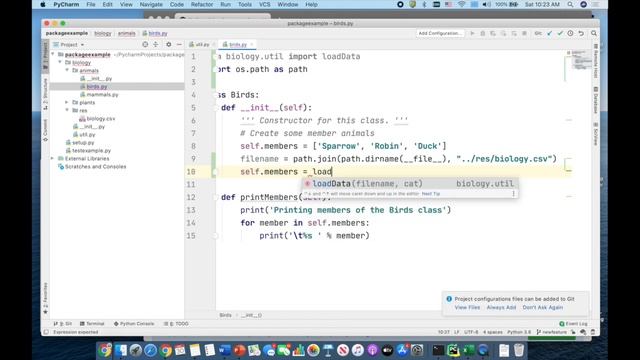
Task: Click expand/collapse all icon in Project panel
Action: [156, 44]
